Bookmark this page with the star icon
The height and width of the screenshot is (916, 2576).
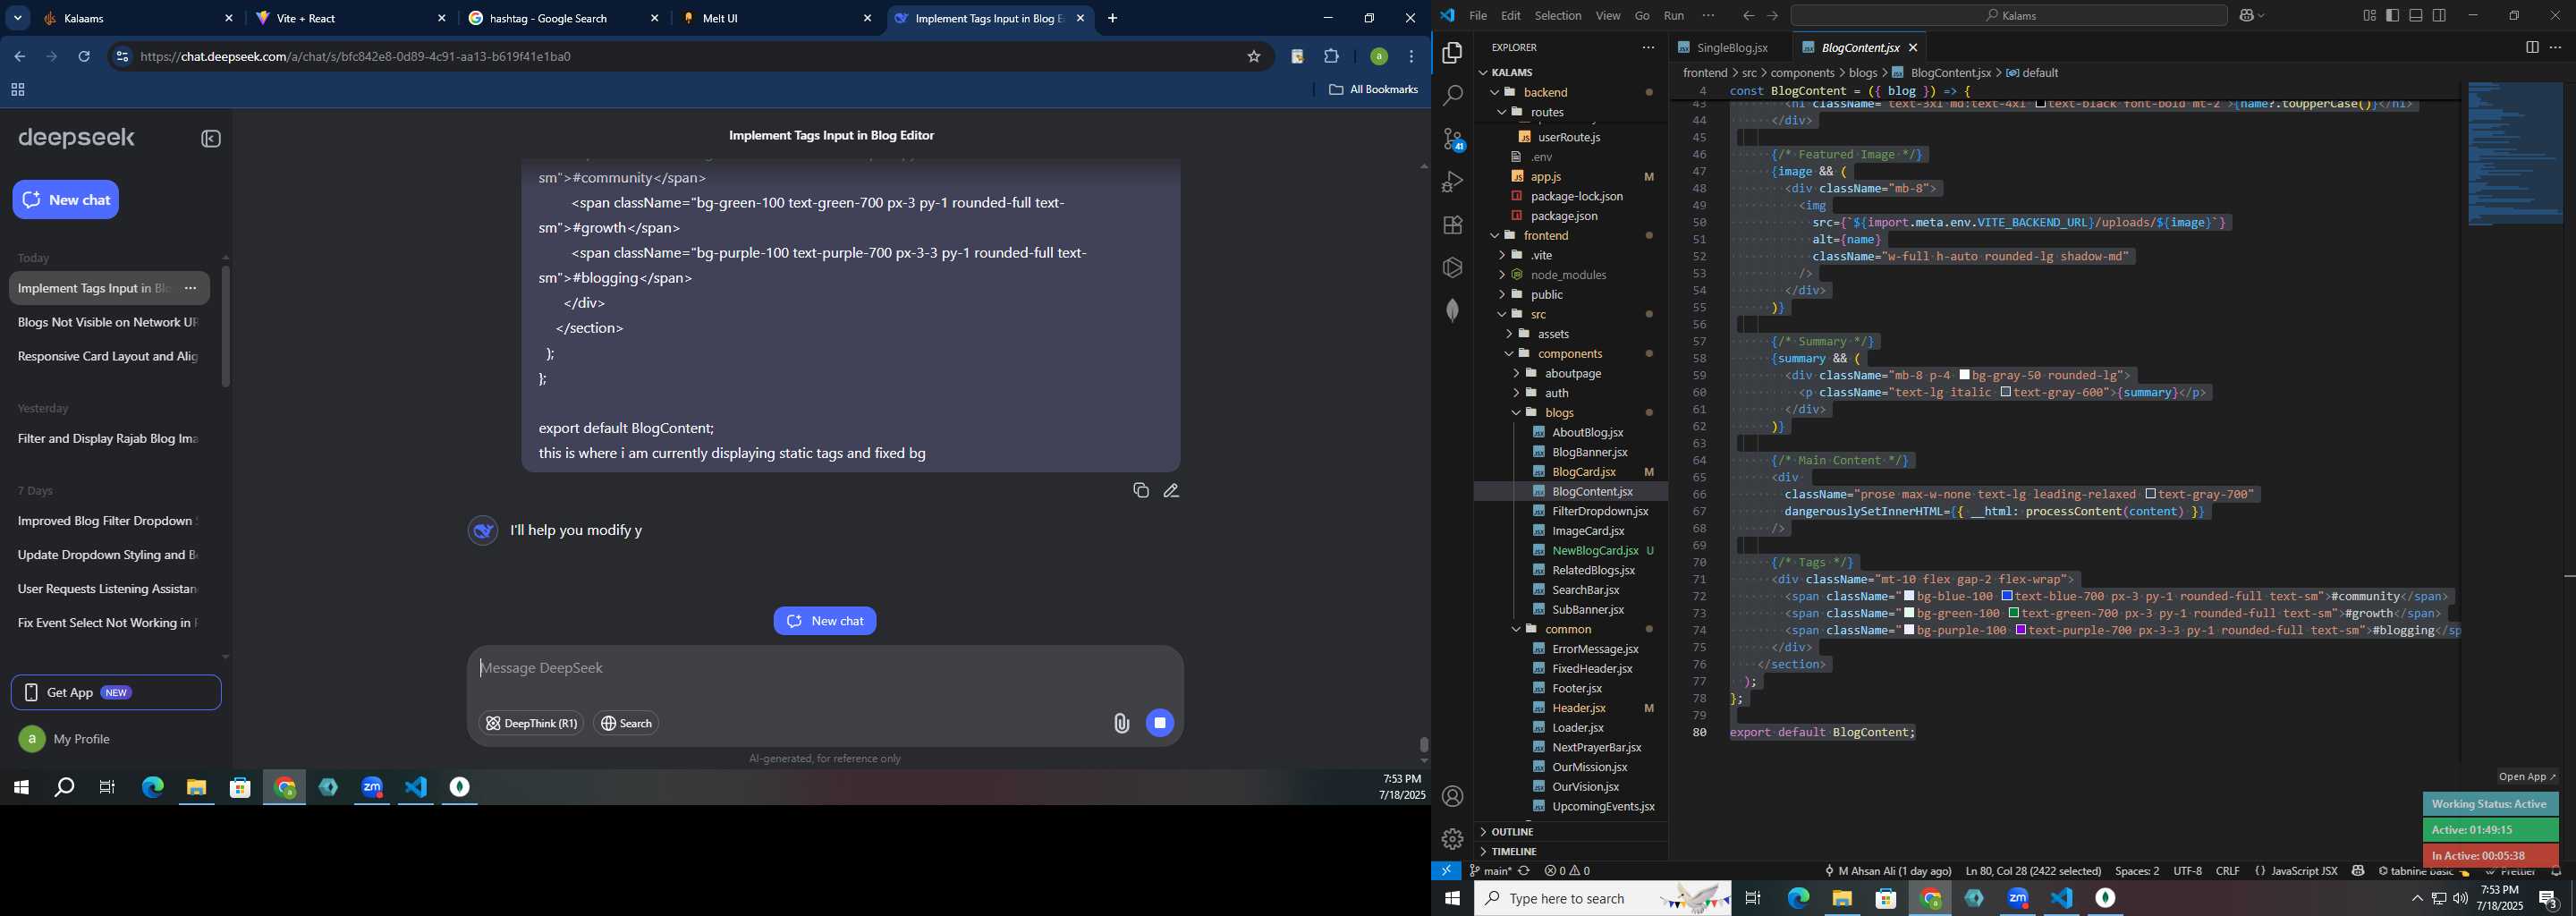(x=1253, y=57)
